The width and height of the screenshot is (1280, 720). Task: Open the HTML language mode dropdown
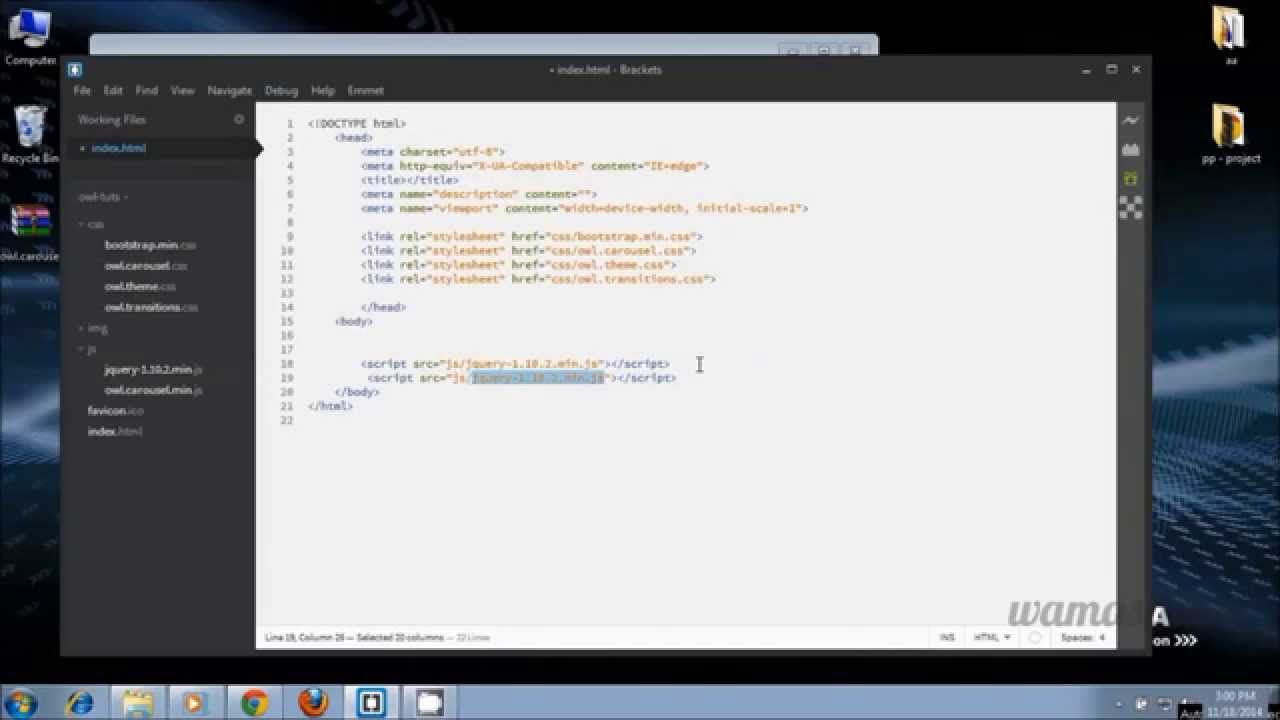click(992, 637)
